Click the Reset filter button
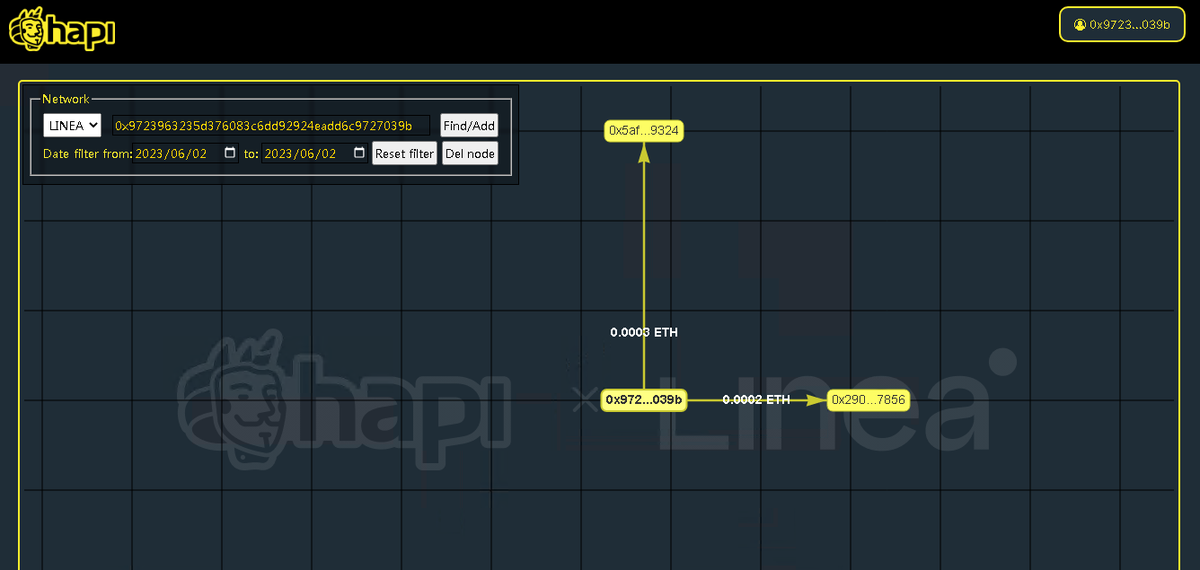Screen dimensions: 1200x570 pyautogui.click(x=404, y=154)
